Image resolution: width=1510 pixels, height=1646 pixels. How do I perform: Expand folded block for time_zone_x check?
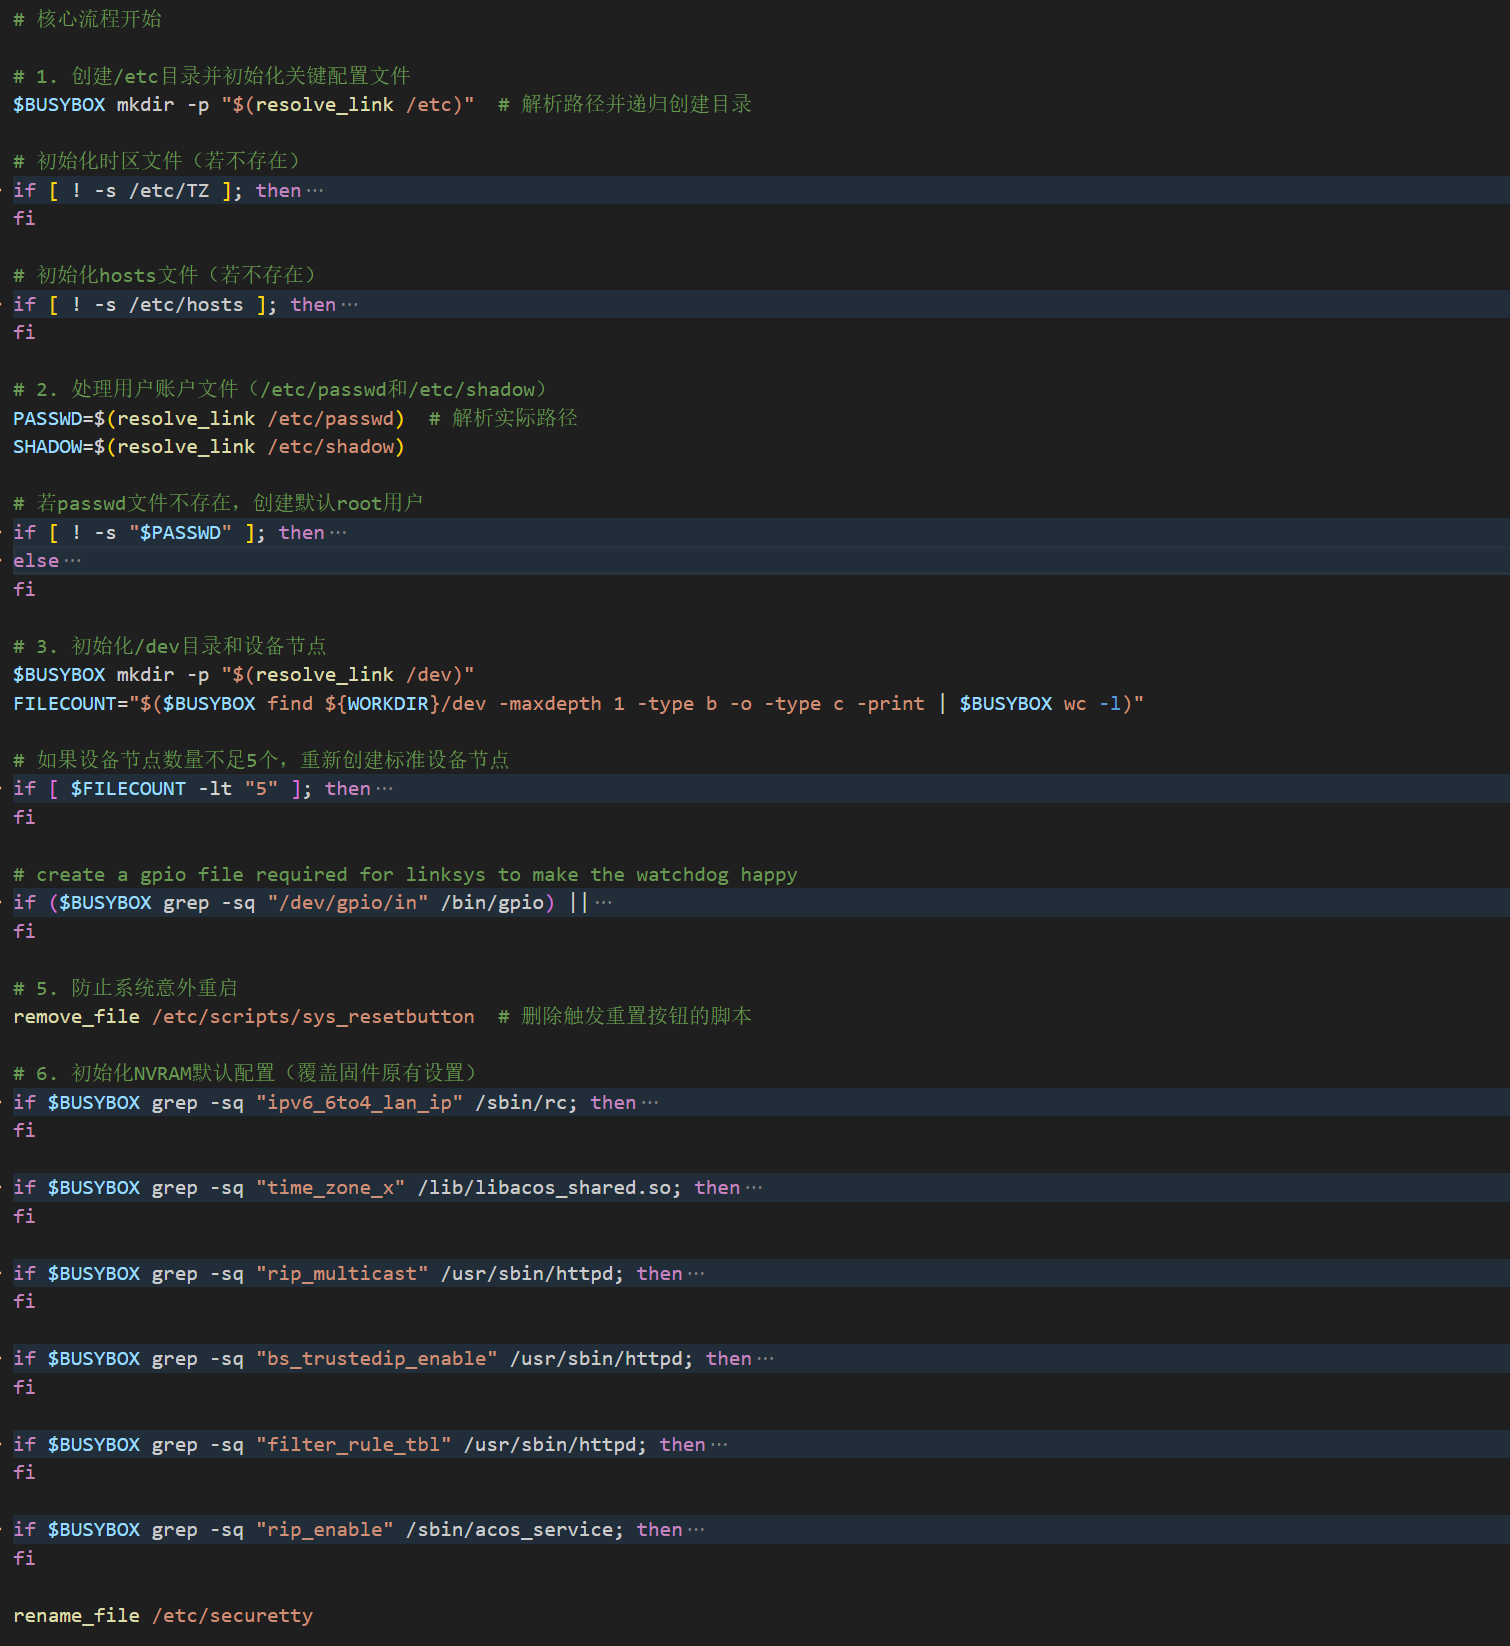[754, 1187]
